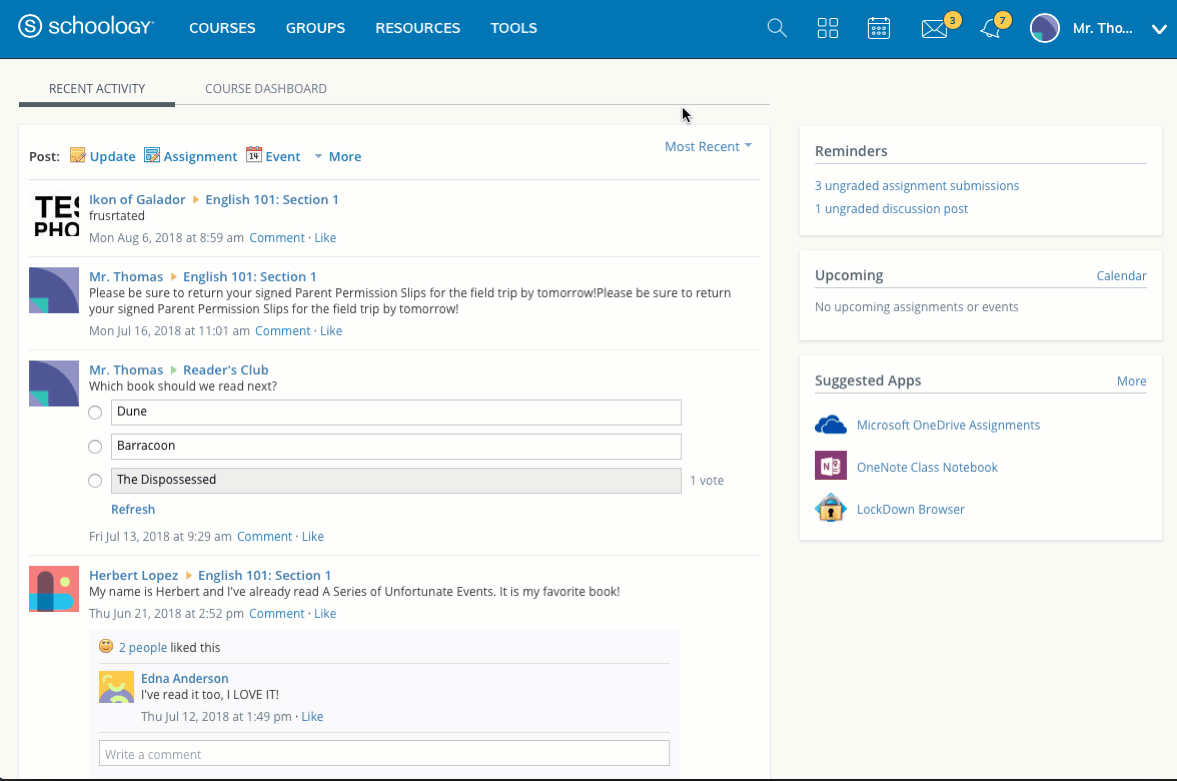Open Microsoft OneDrive Assignments
Screen dimensions: 1177x781
click(948, 425)
